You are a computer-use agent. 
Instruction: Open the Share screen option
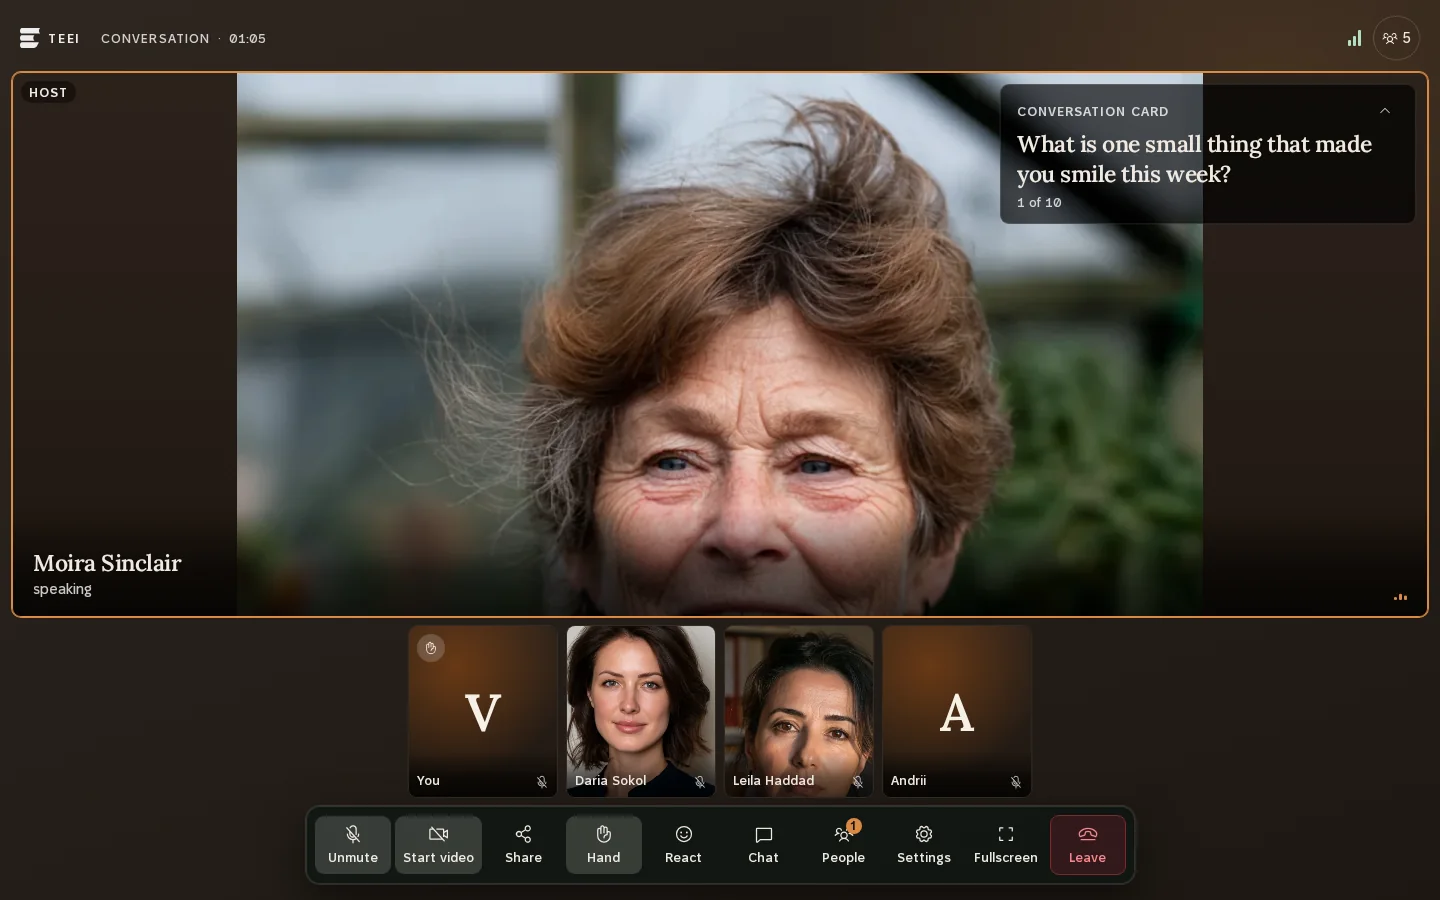click(523, 845)
